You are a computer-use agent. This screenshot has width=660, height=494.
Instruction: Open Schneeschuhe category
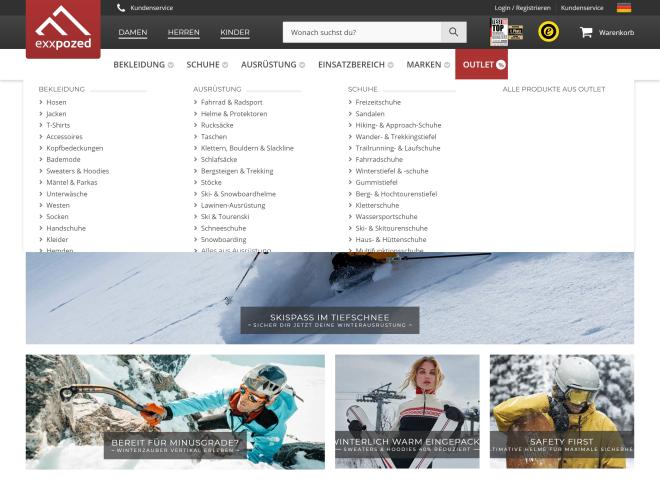click(x=224, y=228)
